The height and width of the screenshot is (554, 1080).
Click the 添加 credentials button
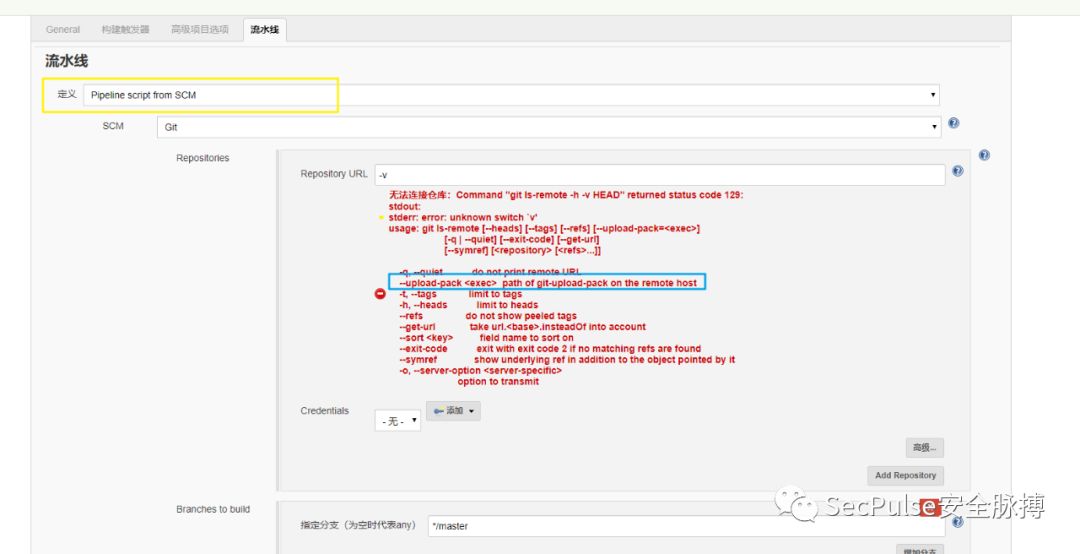453,411
